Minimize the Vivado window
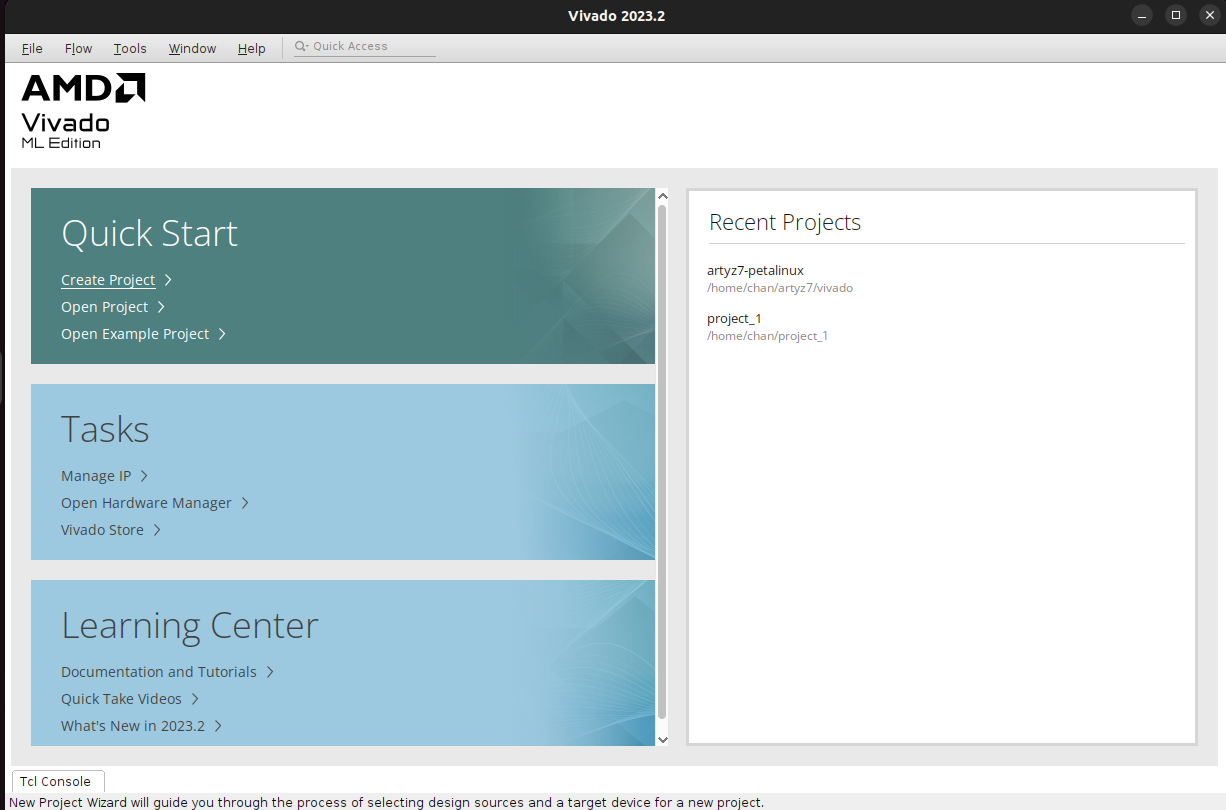1226x810 pixels. coord(1142,15)
